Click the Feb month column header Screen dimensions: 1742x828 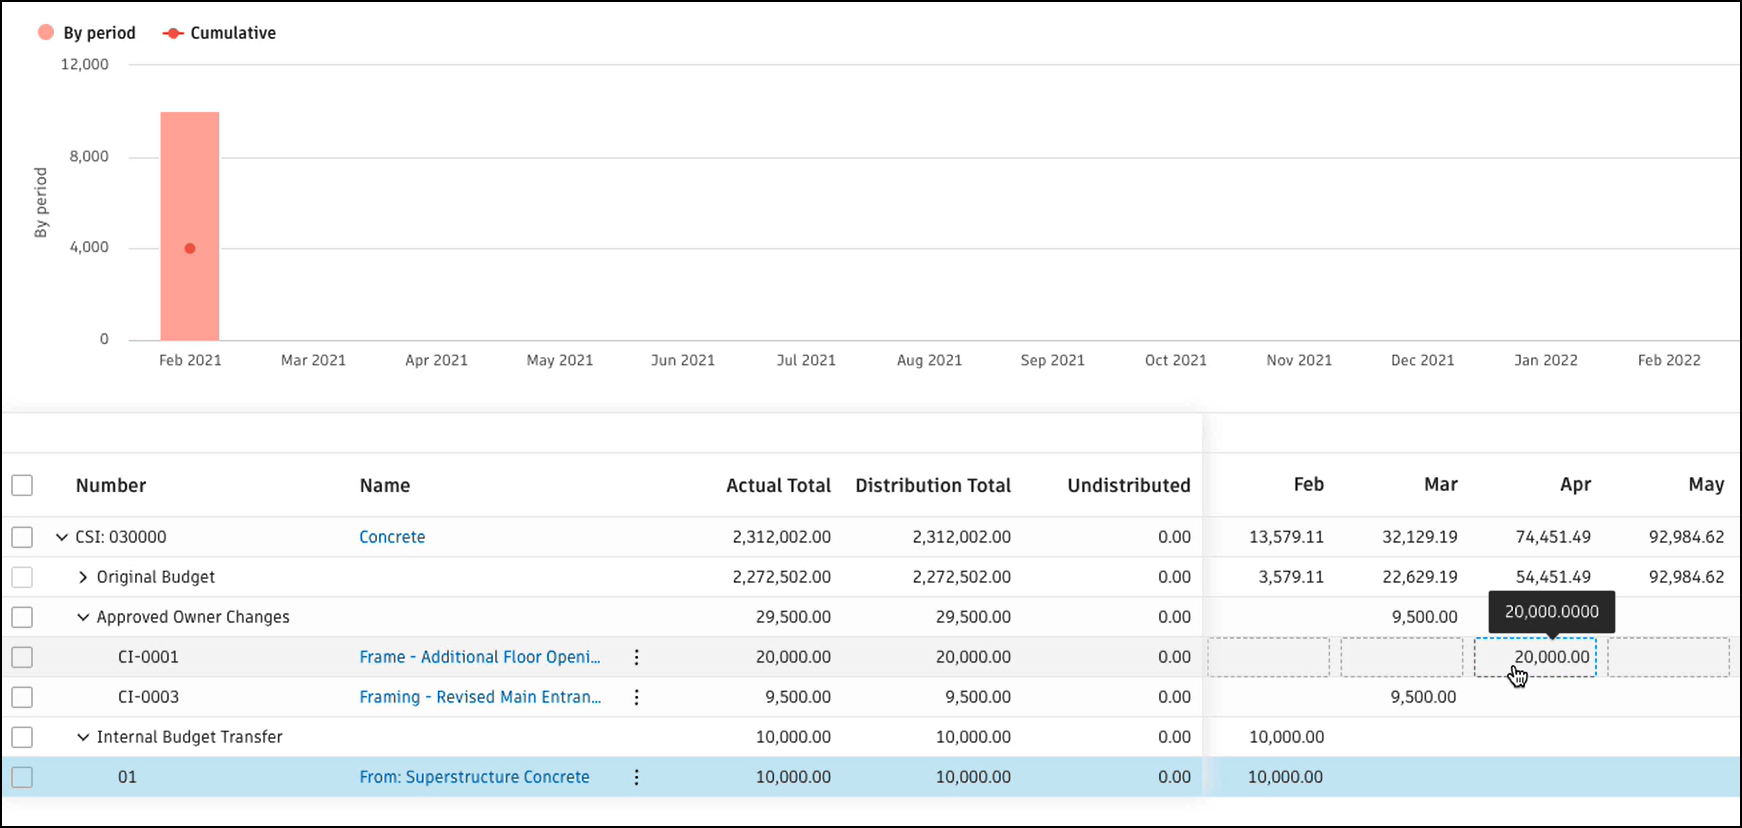(x=1308, y=484)
